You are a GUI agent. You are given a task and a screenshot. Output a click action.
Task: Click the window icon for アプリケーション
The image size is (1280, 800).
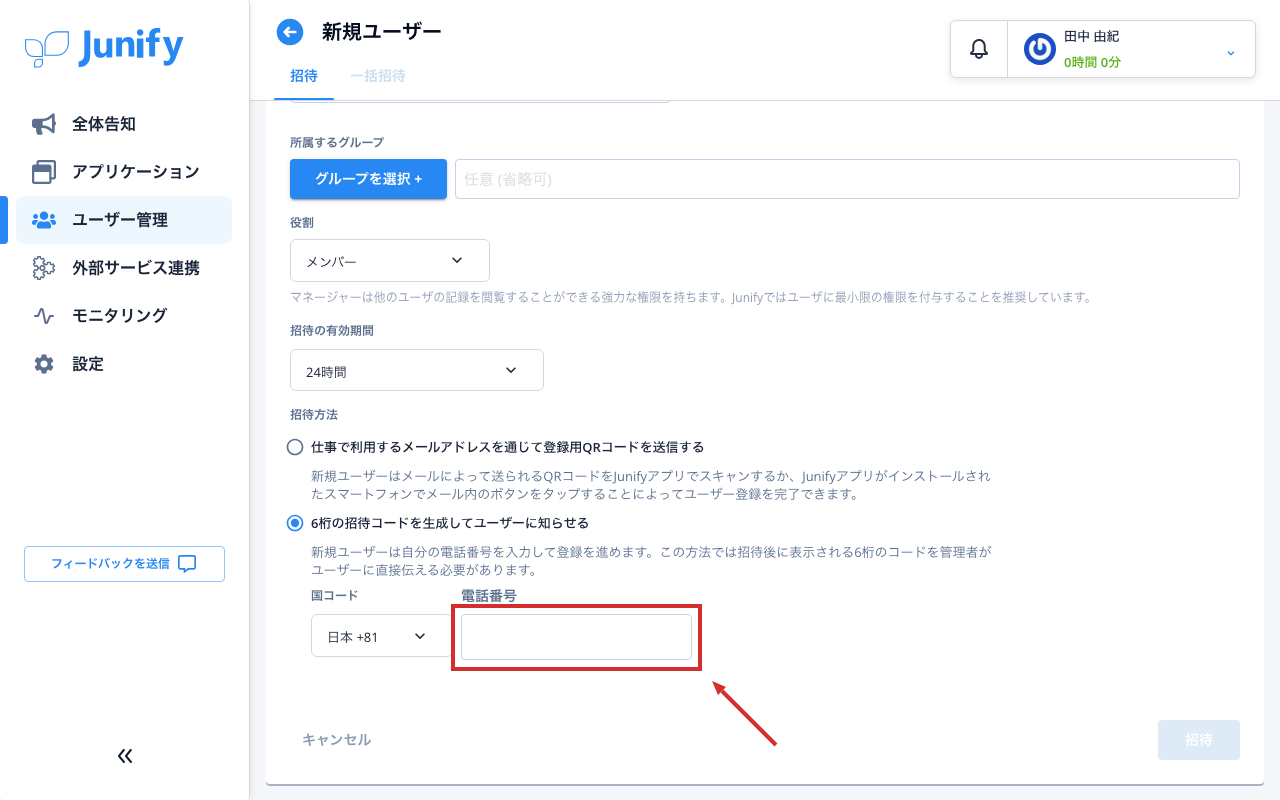(x=44, y=172)
